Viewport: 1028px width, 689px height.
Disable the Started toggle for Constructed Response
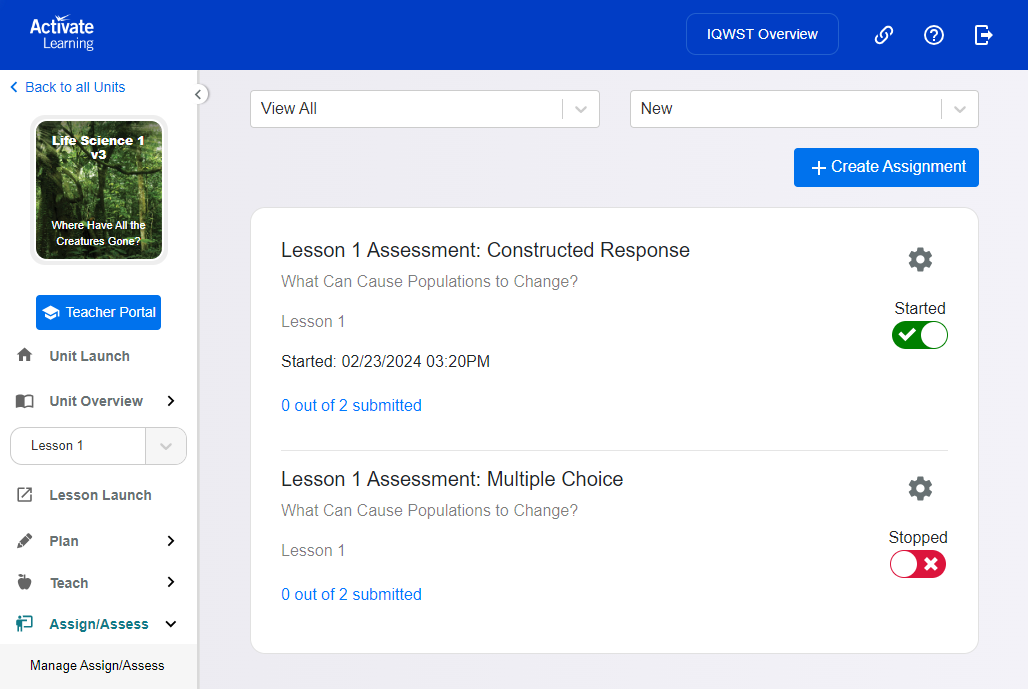[x=919, y=335]
